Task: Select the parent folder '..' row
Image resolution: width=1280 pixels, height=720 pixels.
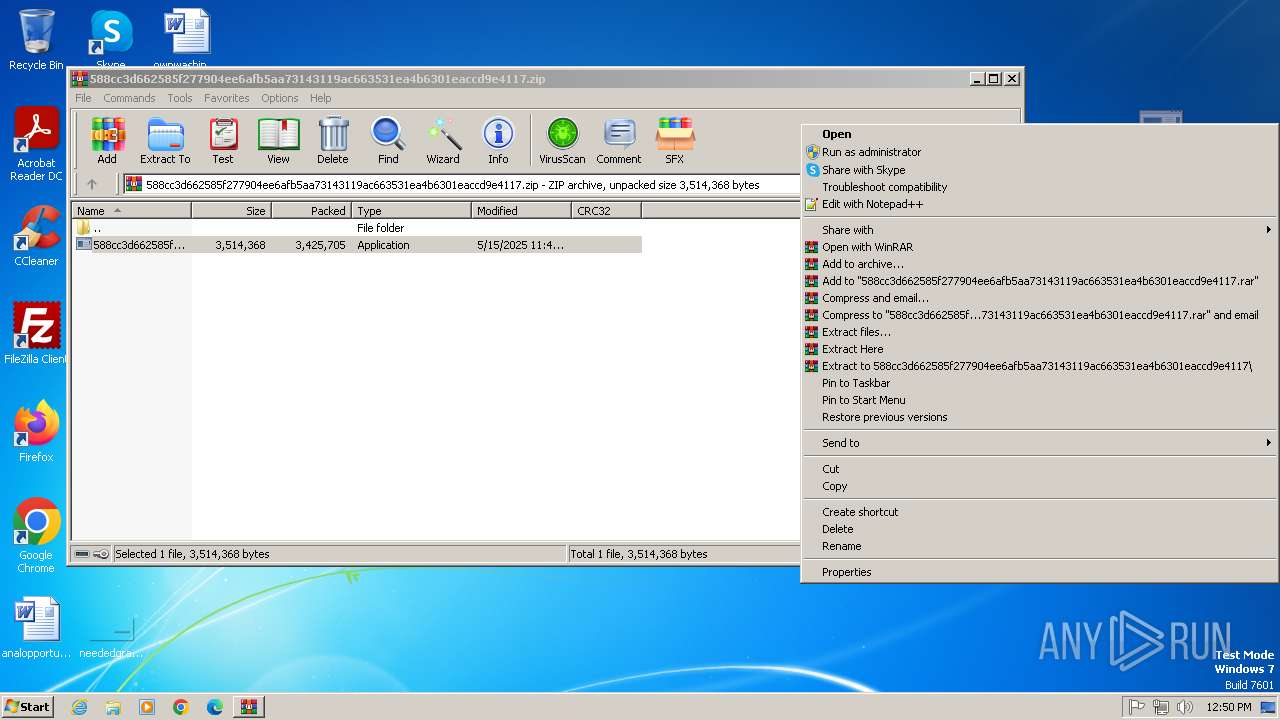Action: pyautogui.click(x=357, y=228)
